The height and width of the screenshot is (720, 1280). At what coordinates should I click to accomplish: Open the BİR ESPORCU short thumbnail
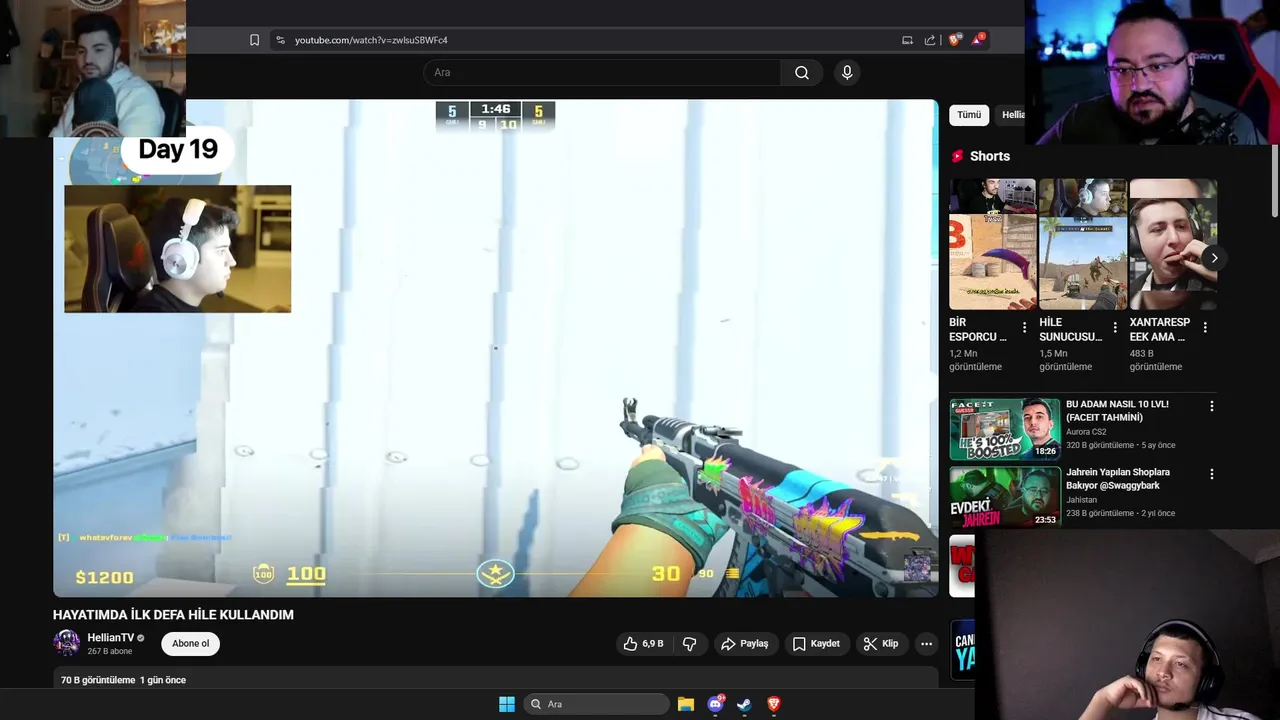tap(992, 244)
